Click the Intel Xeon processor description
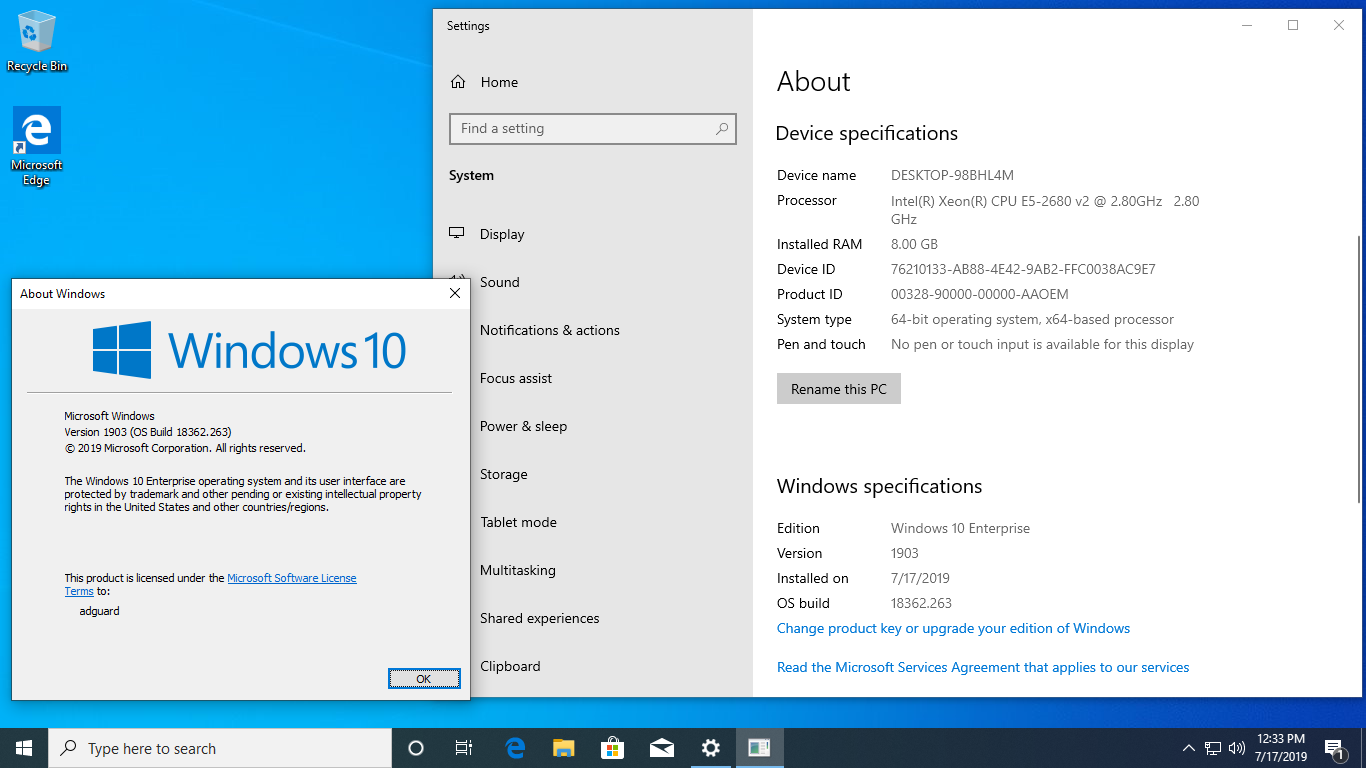1366x768 pixels. (x=1045, y=210)
